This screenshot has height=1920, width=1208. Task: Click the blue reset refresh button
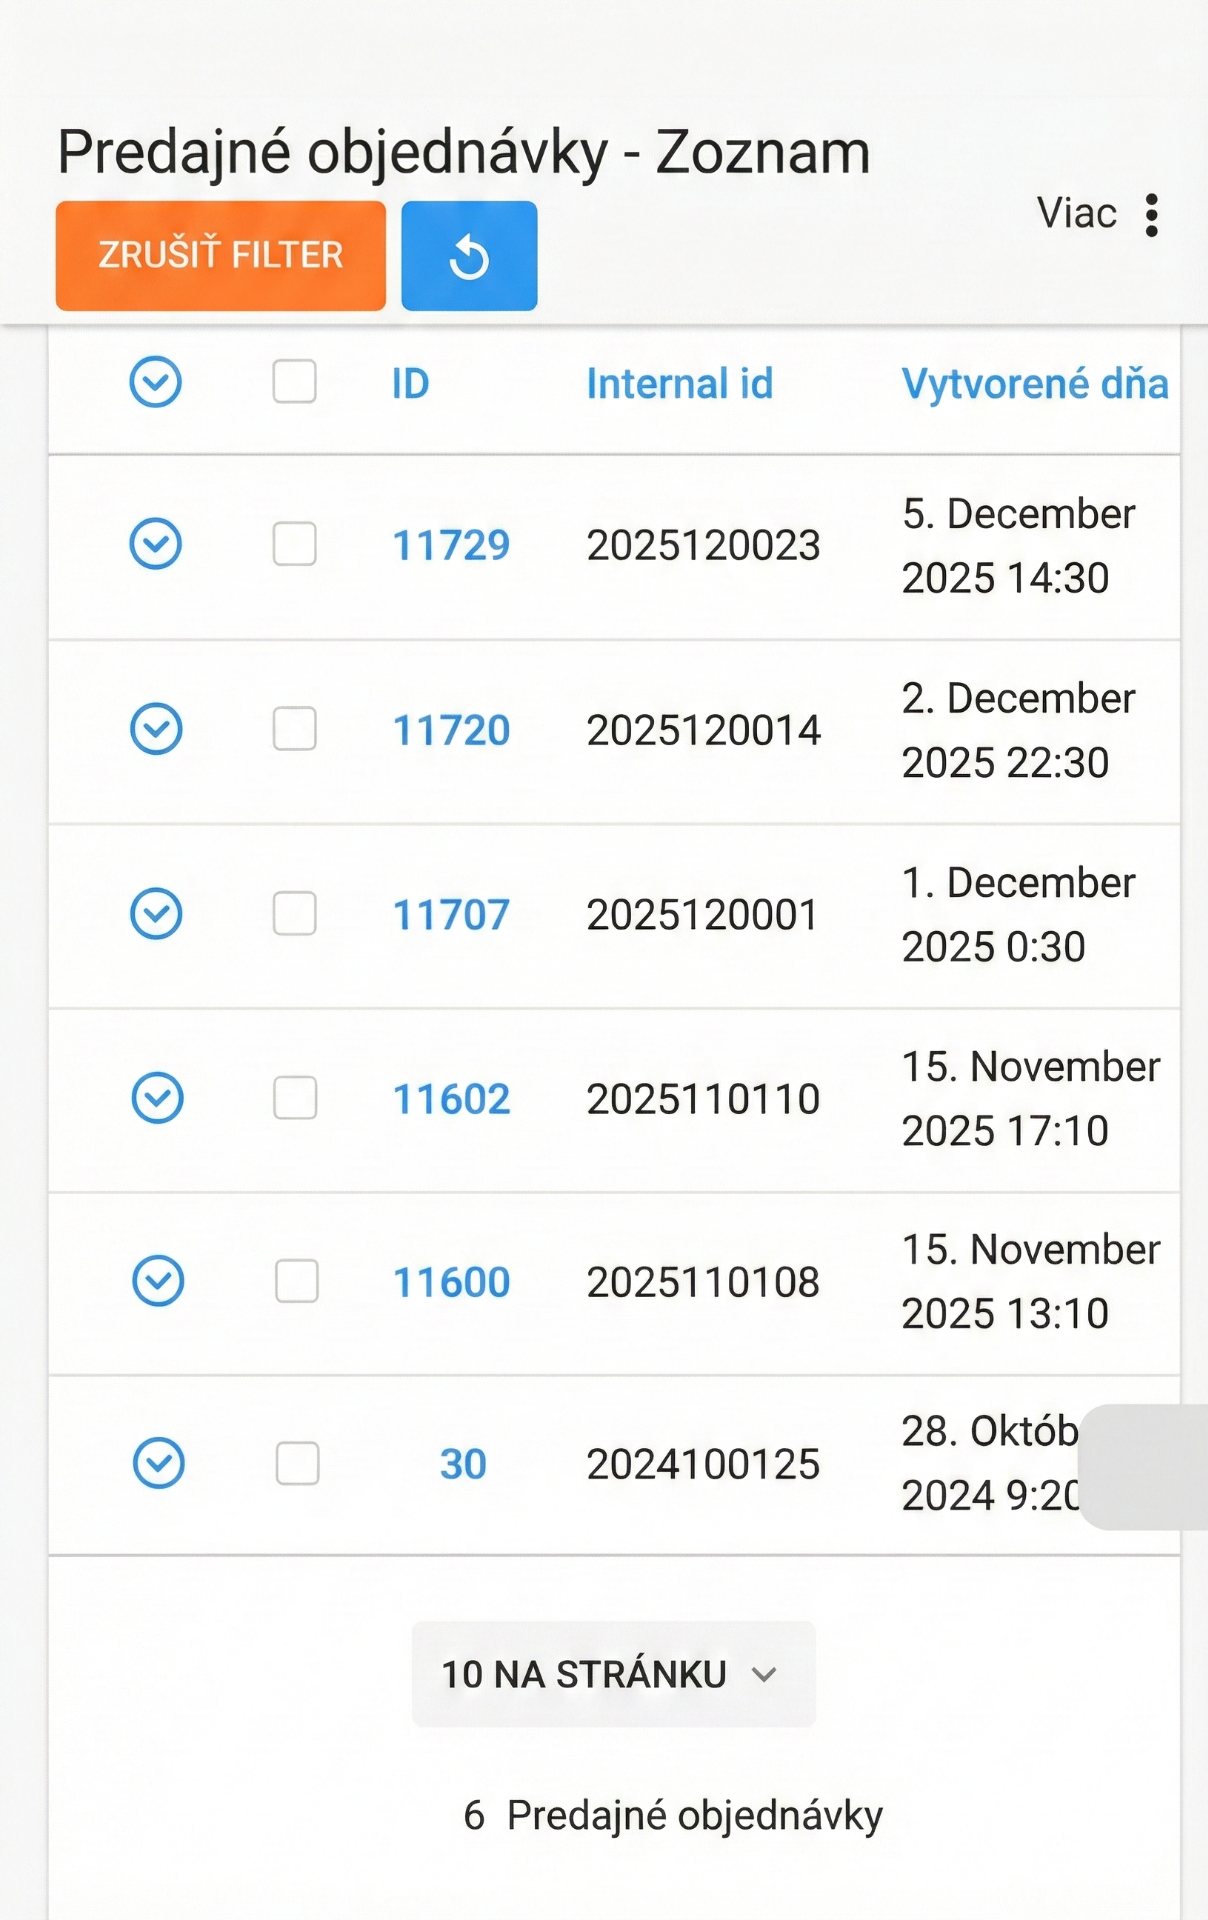[469, 256]
